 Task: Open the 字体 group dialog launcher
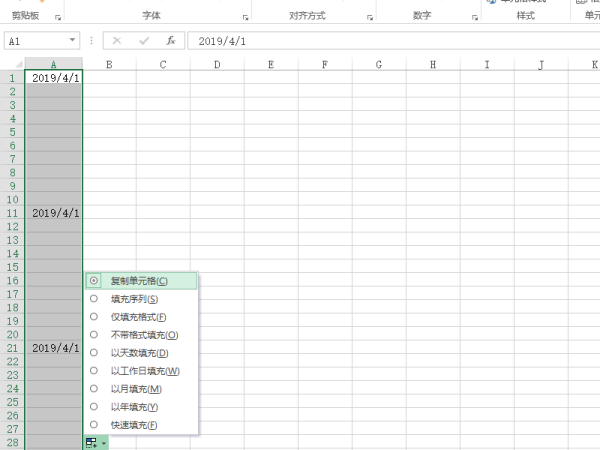(246, 18)
